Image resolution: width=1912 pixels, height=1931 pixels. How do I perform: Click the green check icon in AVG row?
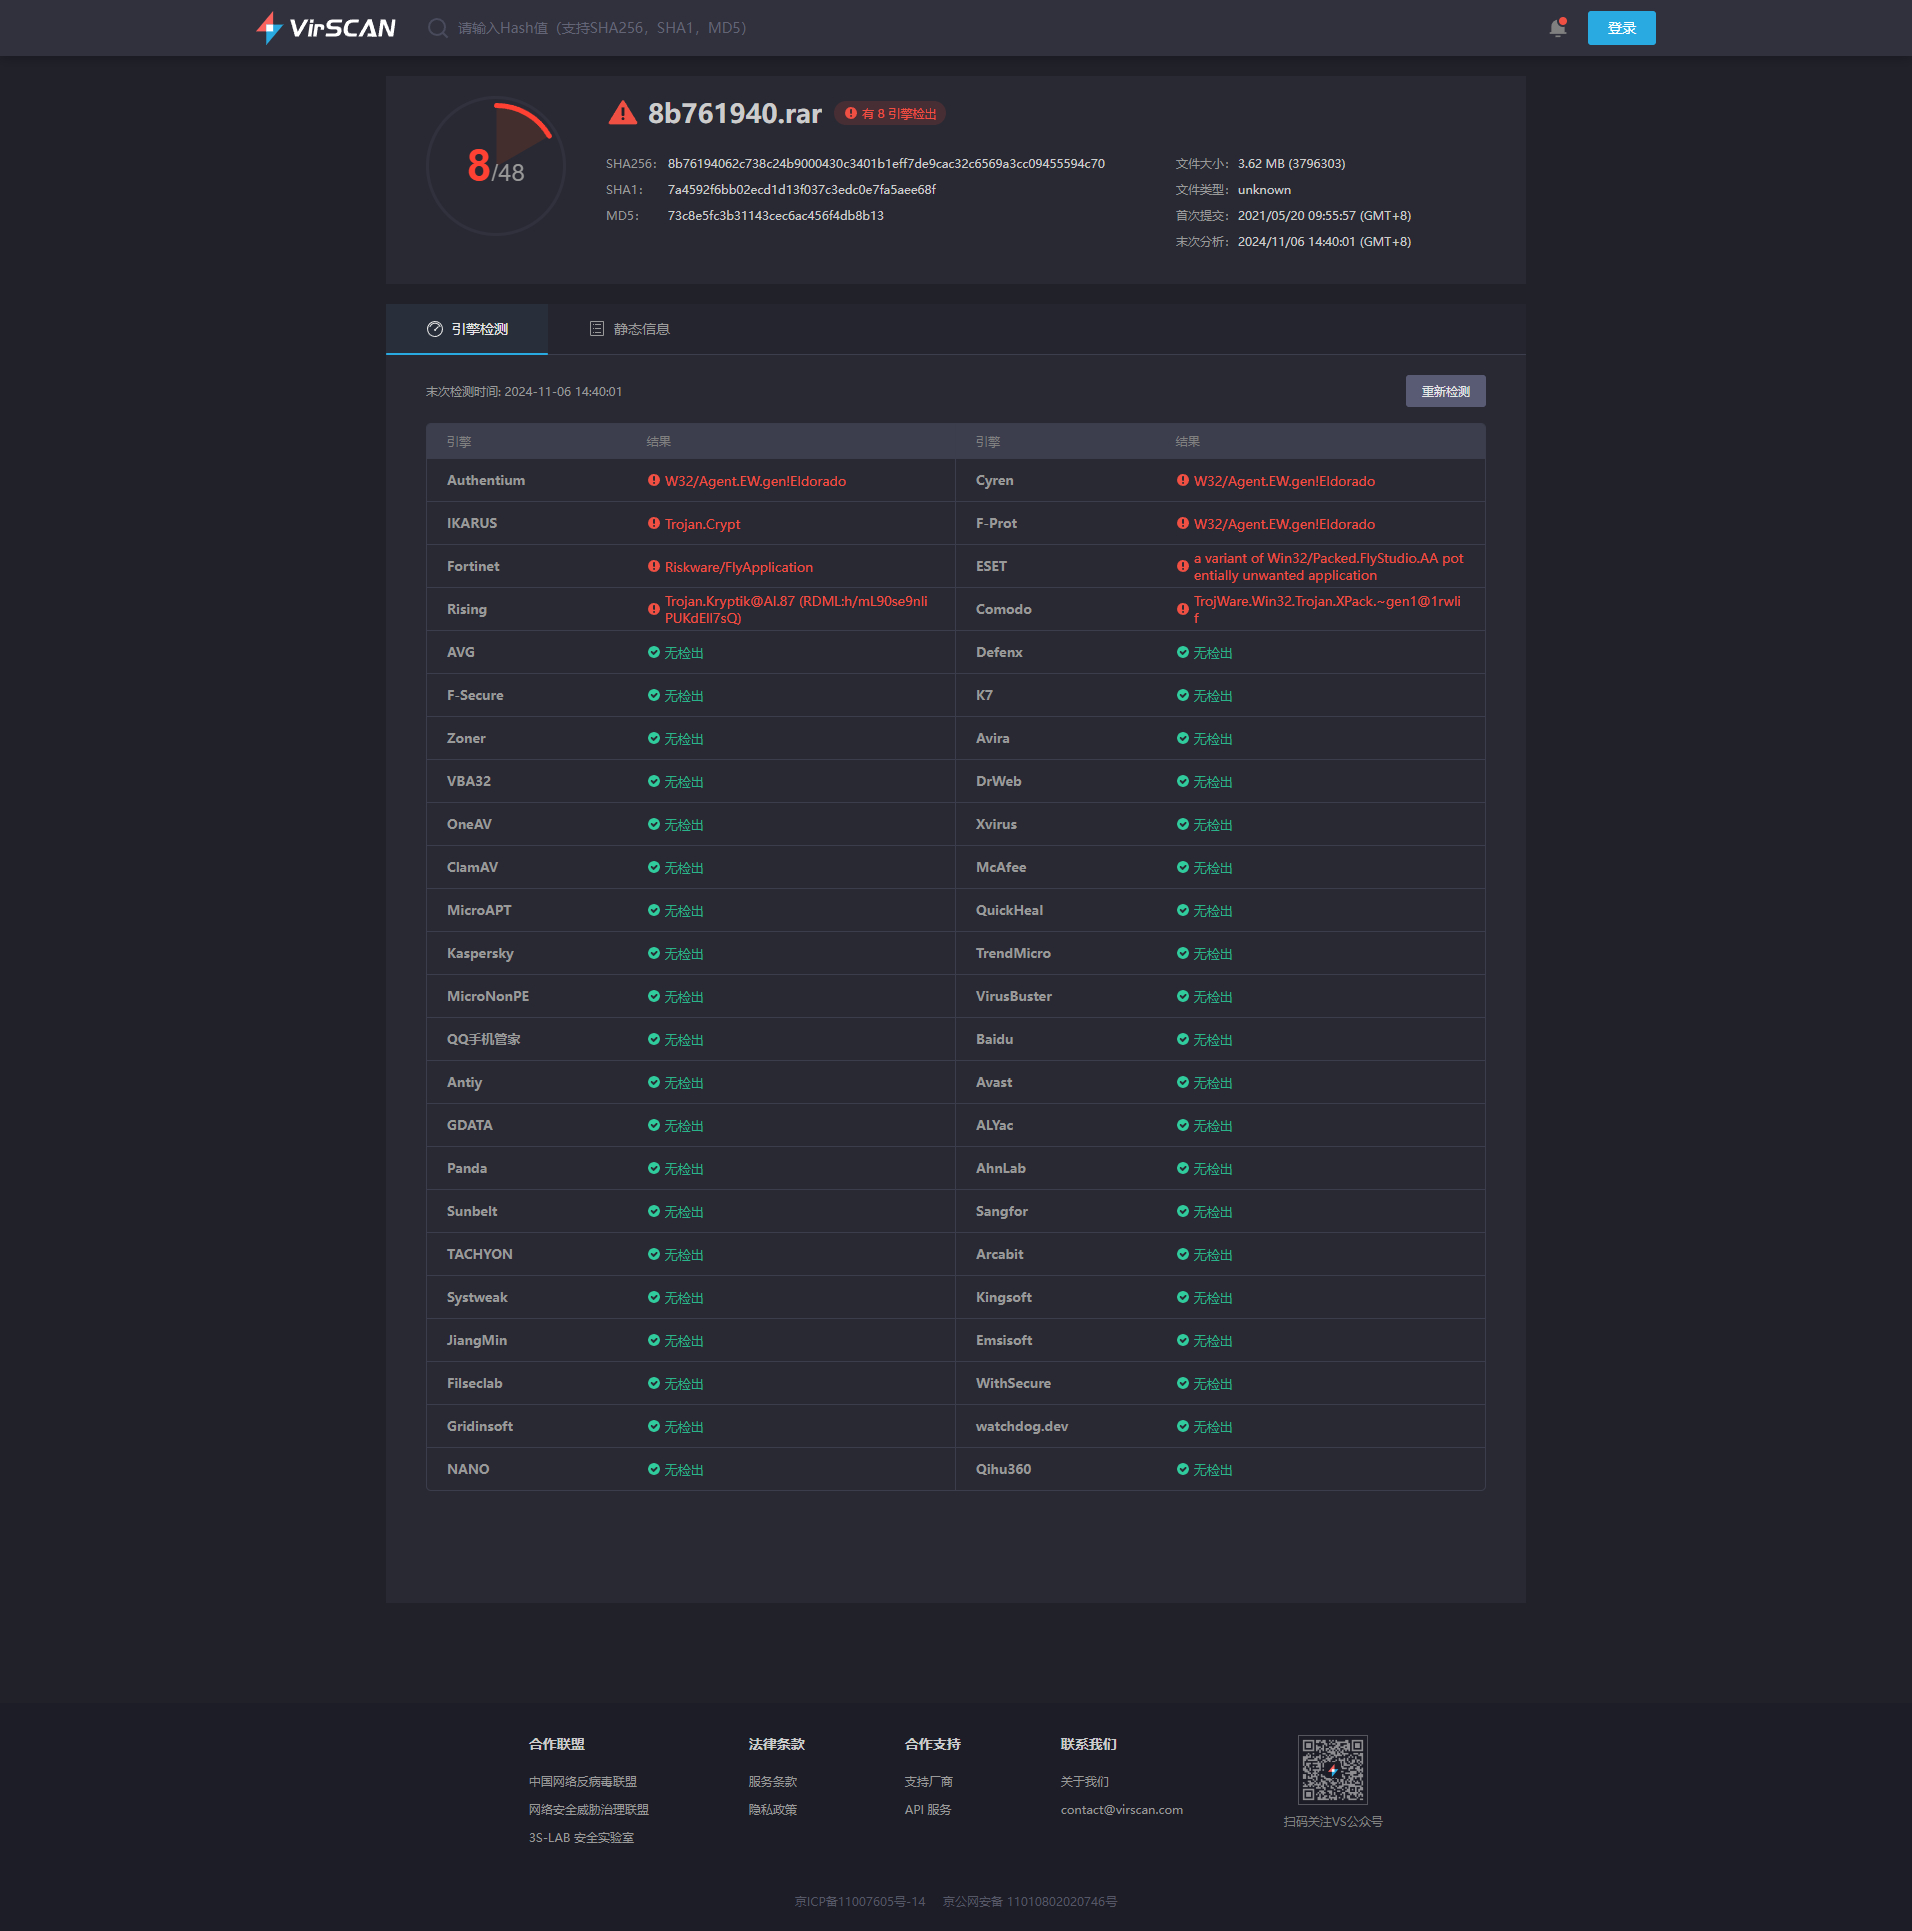click(654, 653)
